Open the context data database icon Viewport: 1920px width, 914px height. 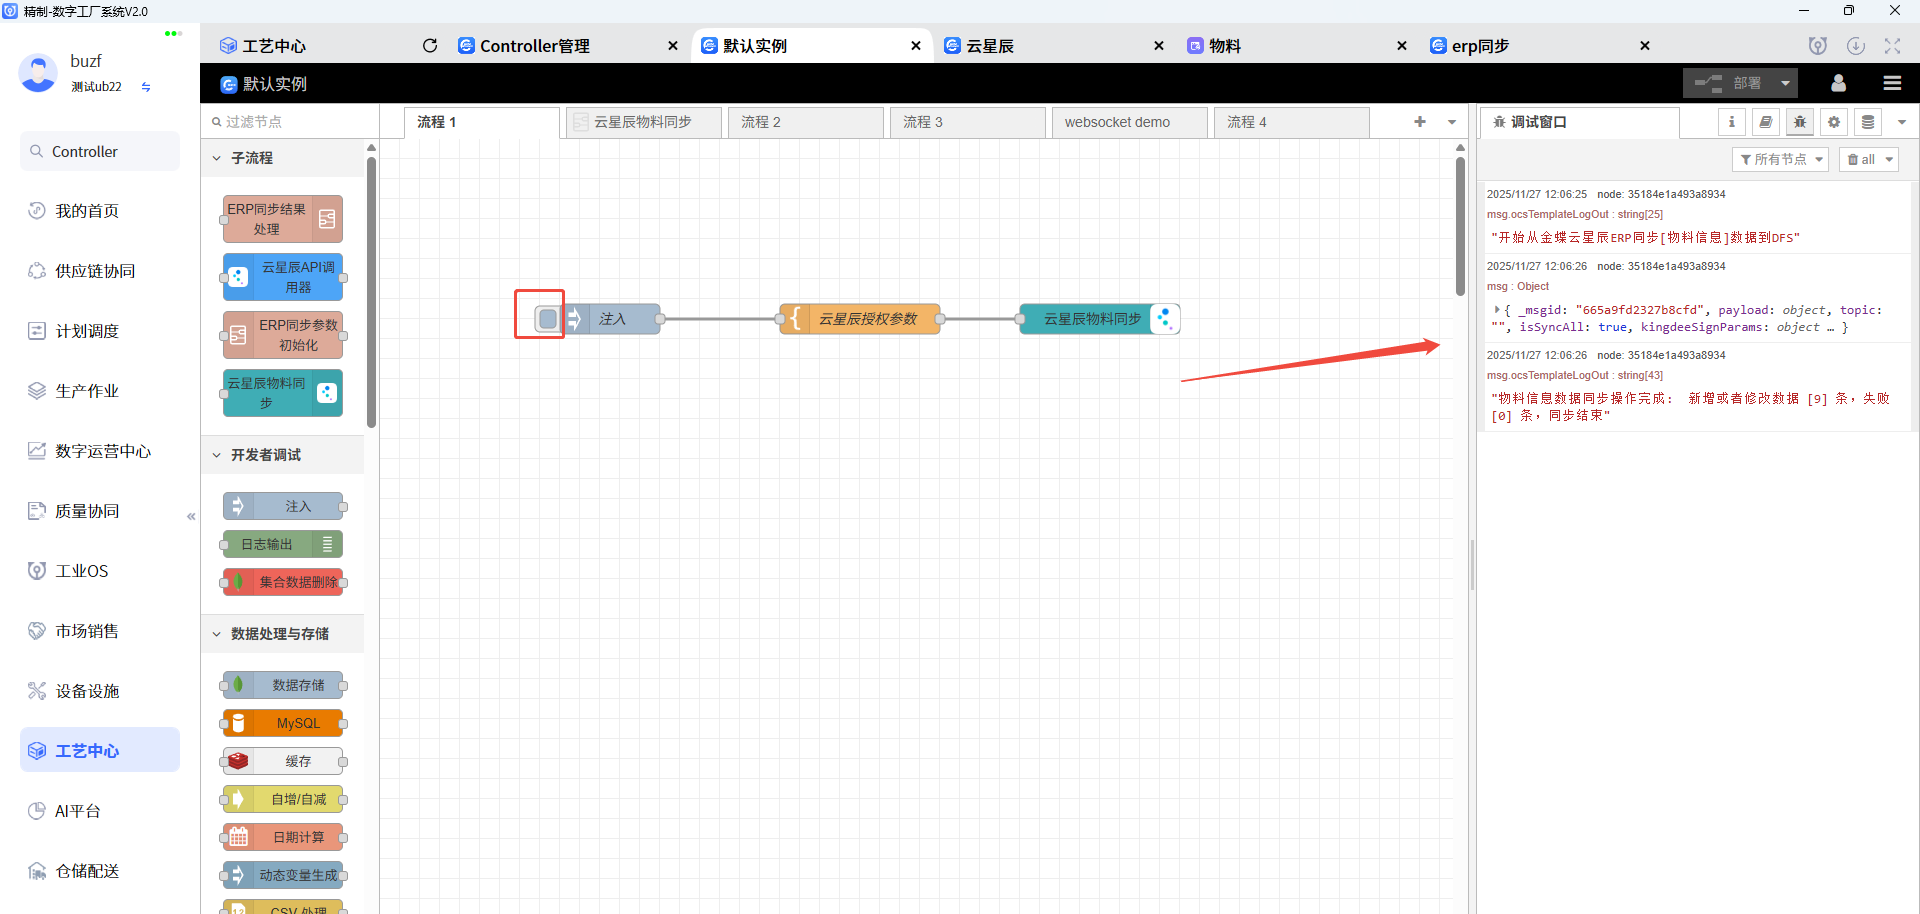1867,122
